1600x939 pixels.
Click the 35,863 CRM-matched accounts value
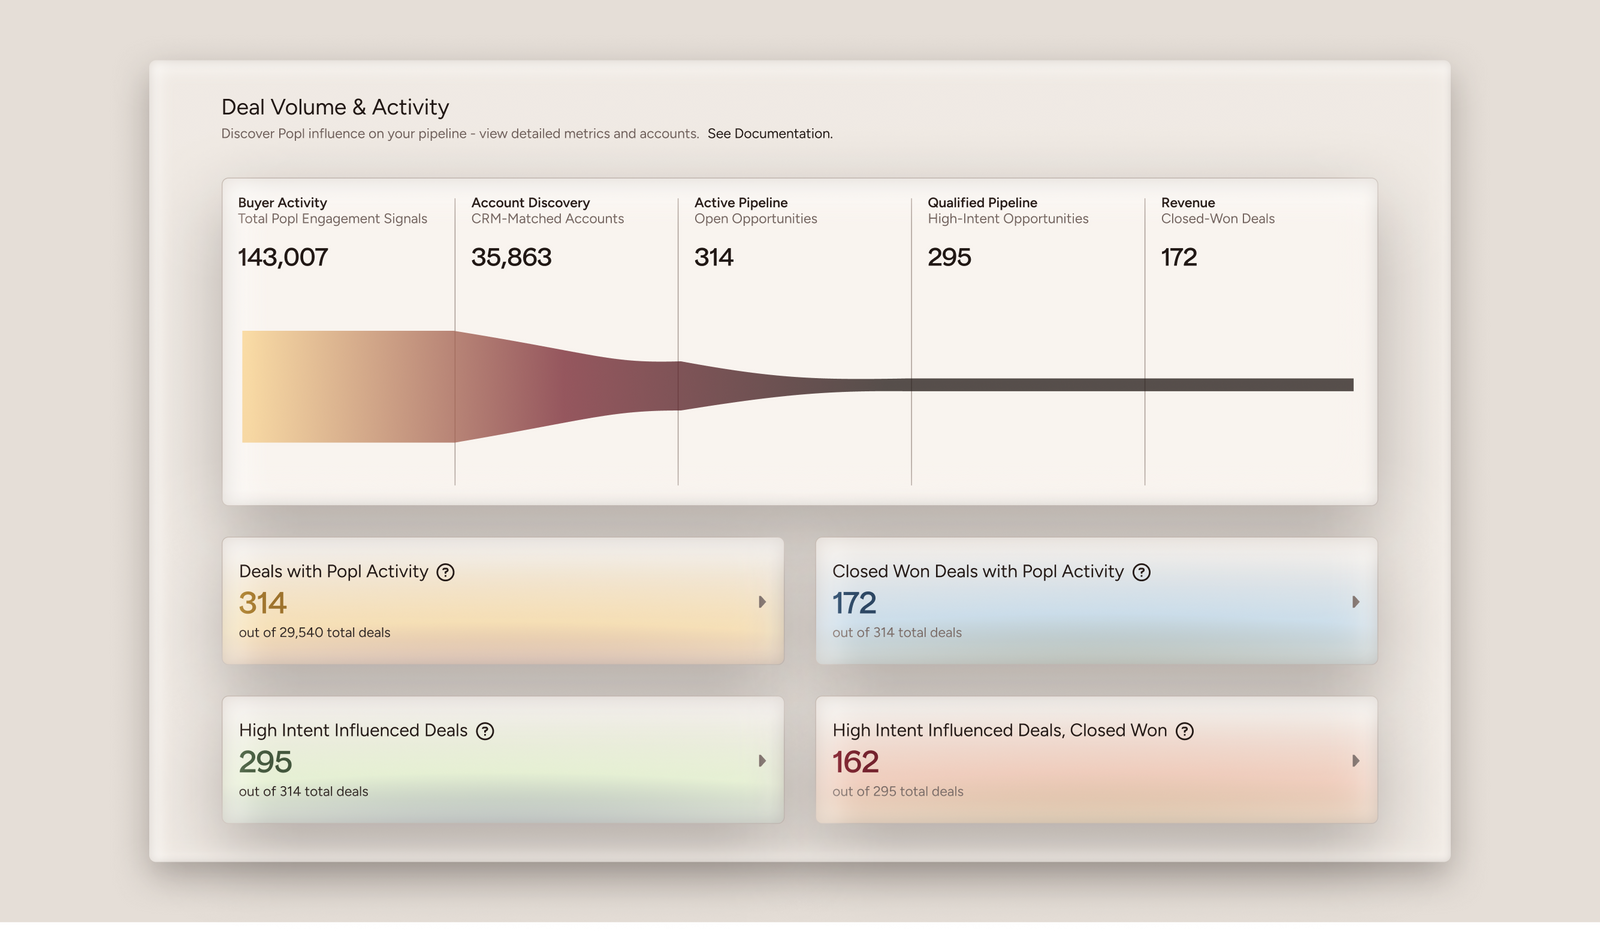(511, 257)
